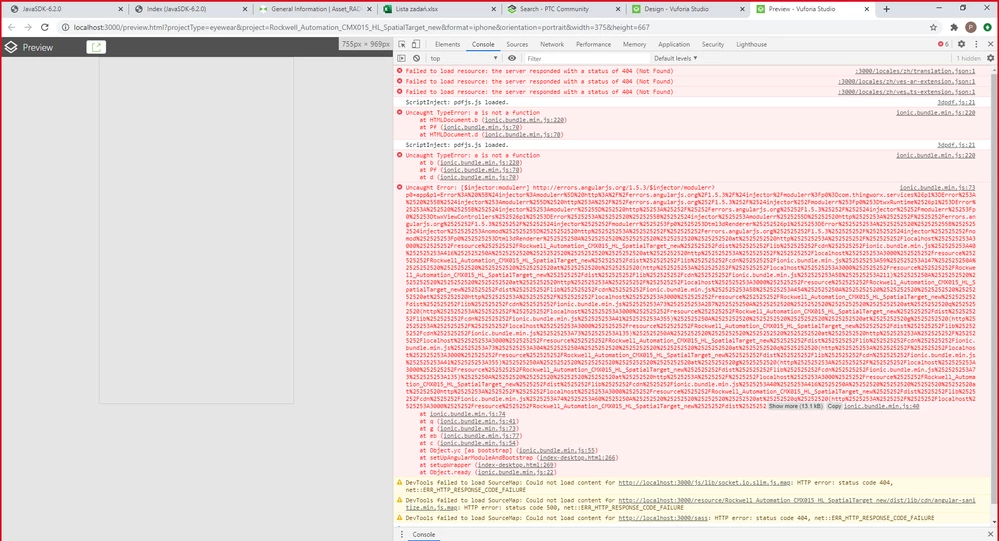This screenshot has height=541, width=999.
Task: Show the console sidebar icon
Action: pos(401,58)
